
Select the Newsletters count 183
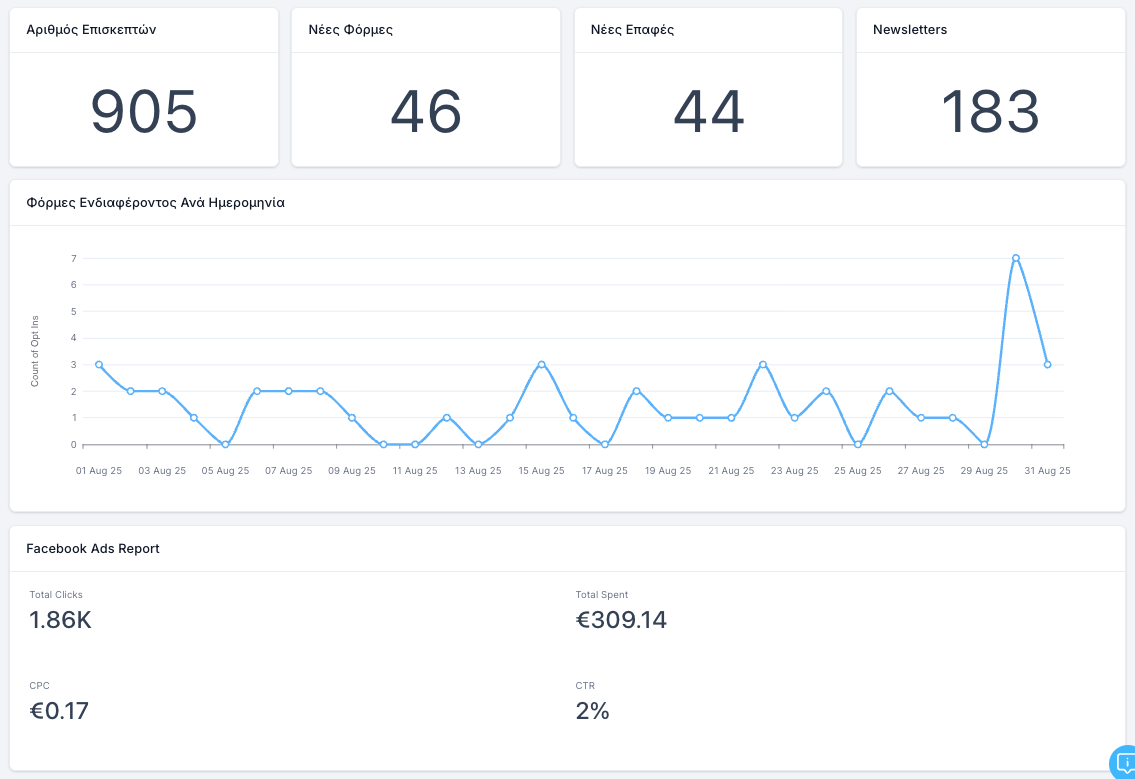990,111
